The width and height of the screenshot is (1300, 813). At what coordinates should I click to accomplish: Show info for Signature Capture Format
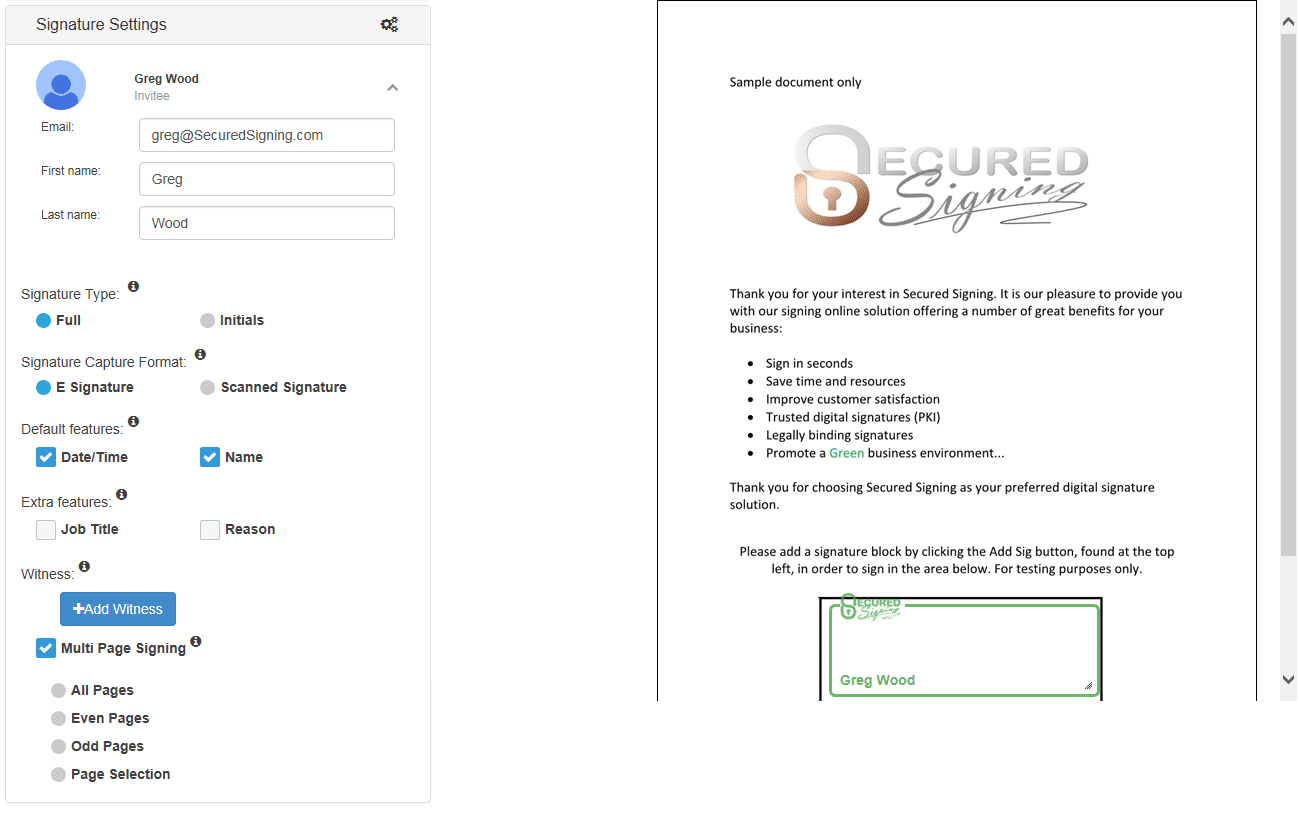tap(200, 355)
